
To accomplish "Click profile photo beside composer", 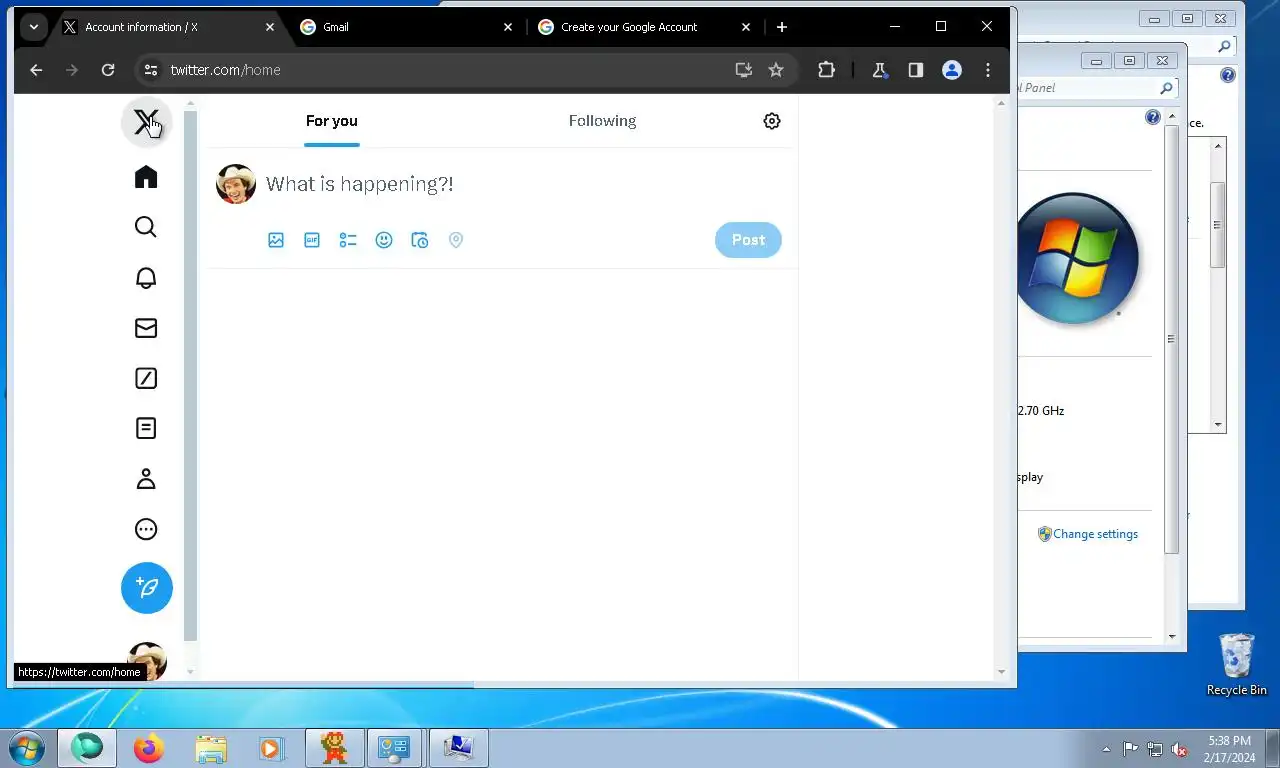I will click(236, 184).
